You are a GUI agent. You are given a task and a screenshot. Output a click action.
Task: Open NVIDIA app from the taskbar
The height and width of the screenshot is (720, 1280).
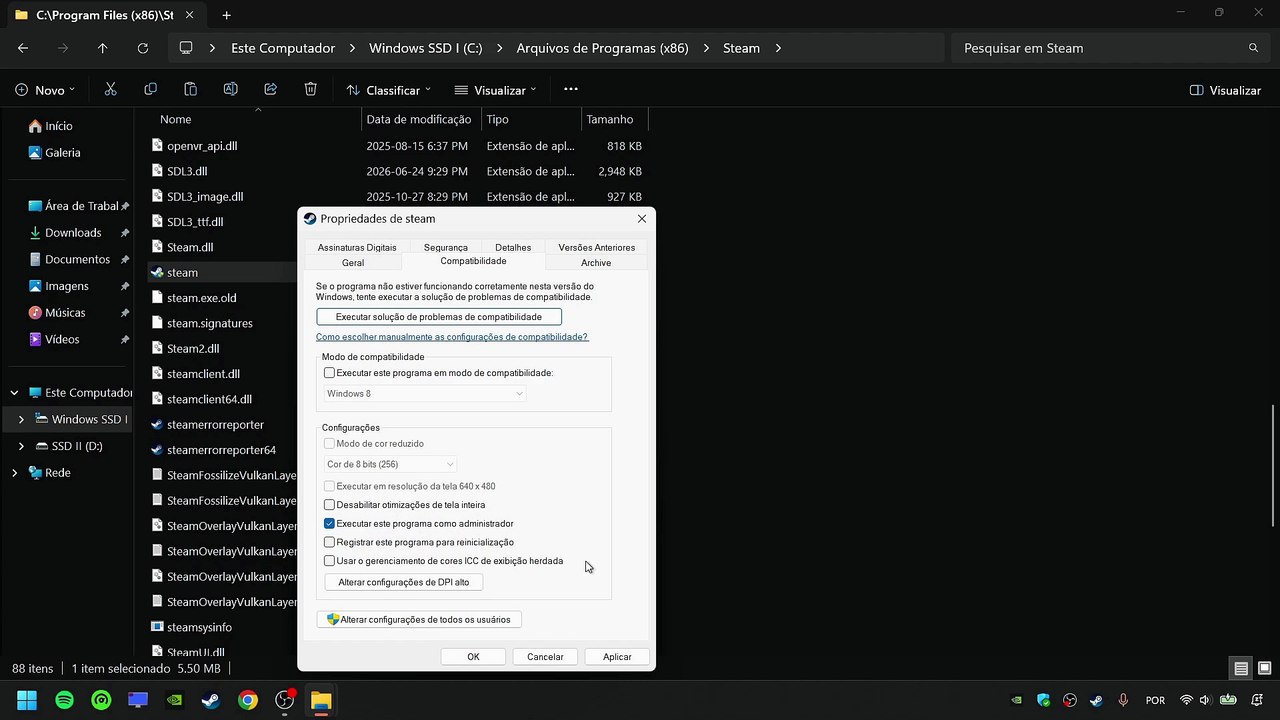[174, 700]
